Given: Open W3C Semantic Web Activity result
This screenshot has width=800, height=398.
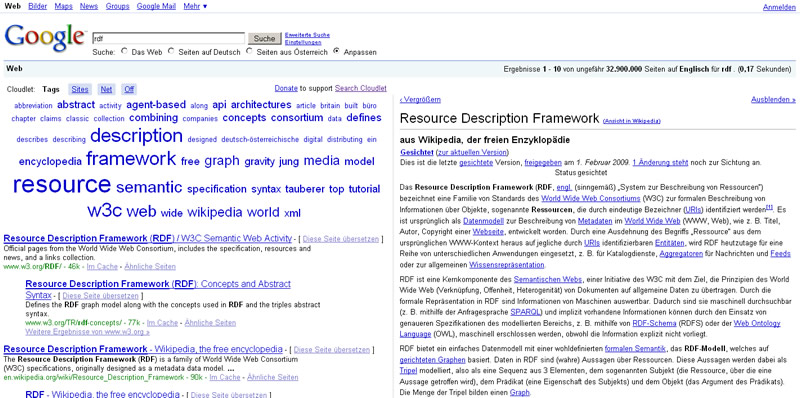Looking at the screenshot, I should [147, 238].
